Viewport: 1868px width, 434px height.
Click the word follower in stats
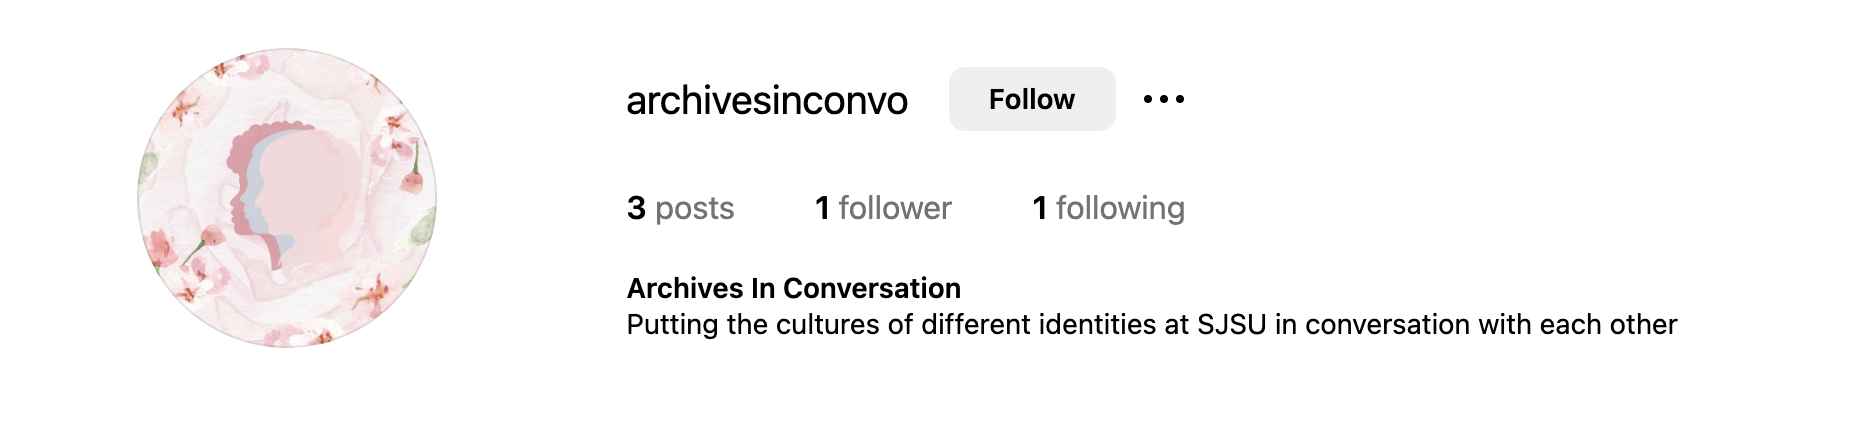pos(895,208)
